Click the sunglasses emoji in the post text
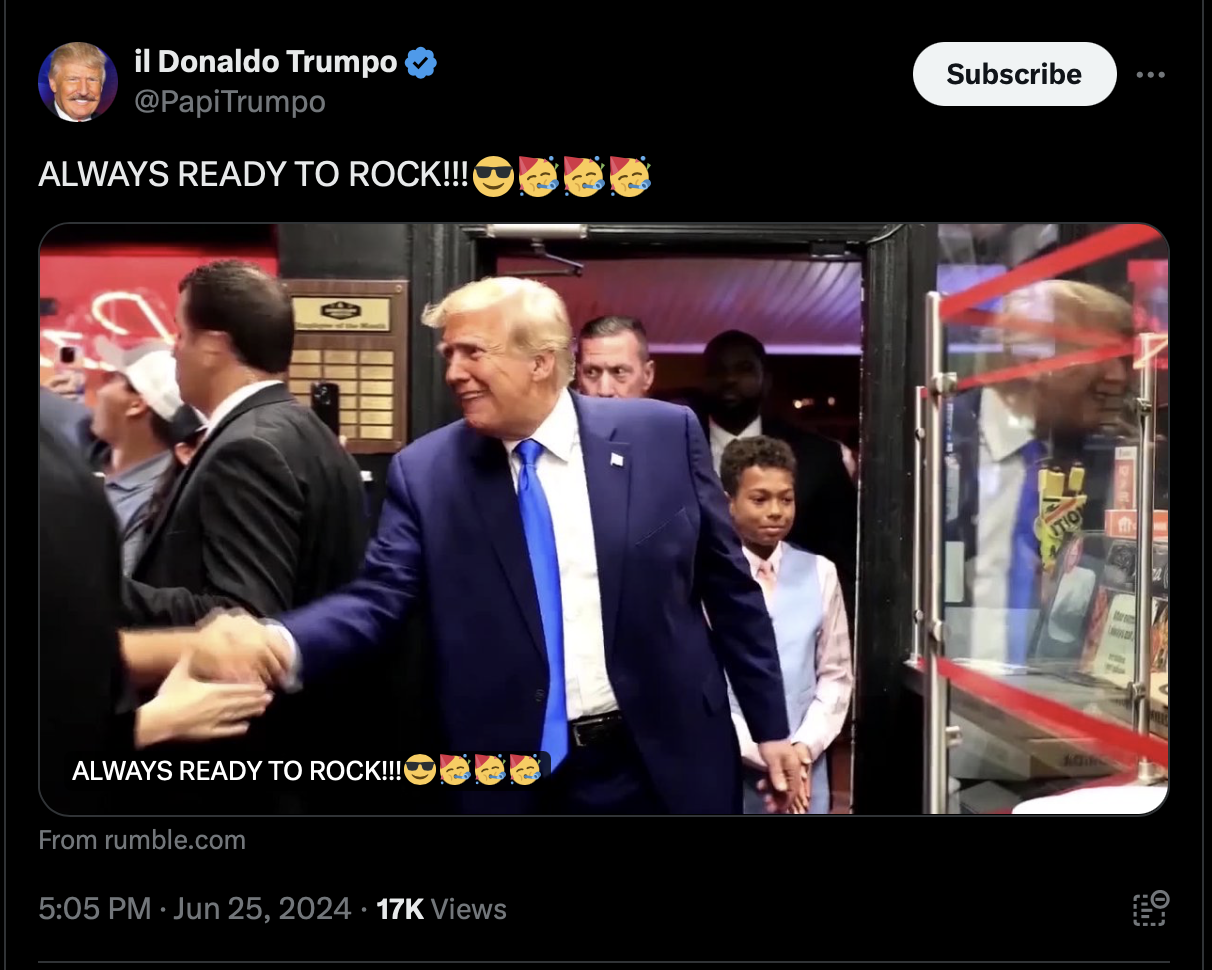 (x=493, y=176)
